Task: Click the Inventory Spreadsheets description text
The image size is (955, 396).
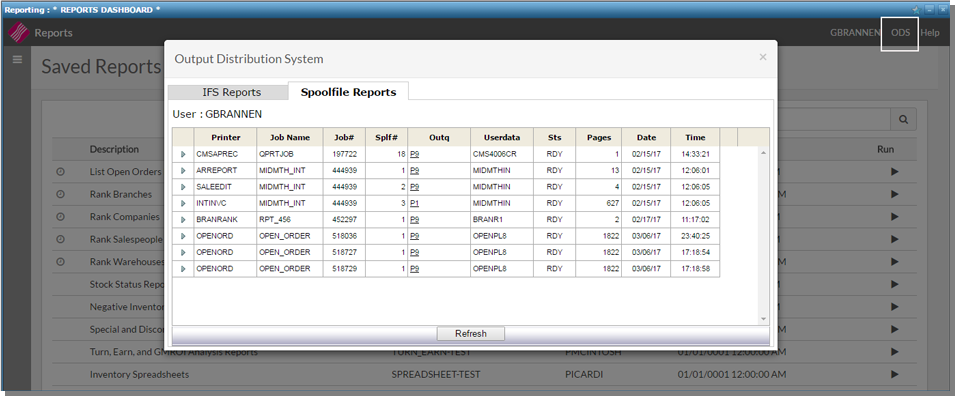Action: pyautogui.click(x=139, y=374)
